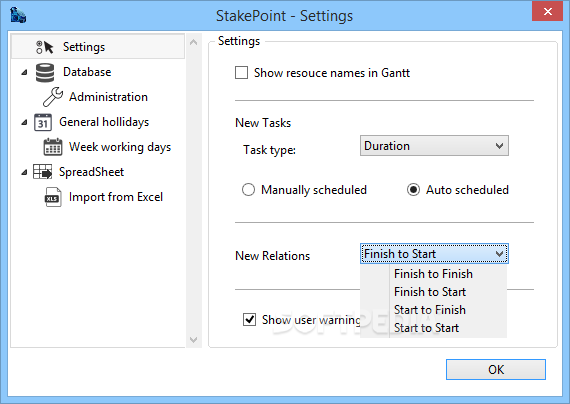Click the Database cylinder icon

coord(45,72)
